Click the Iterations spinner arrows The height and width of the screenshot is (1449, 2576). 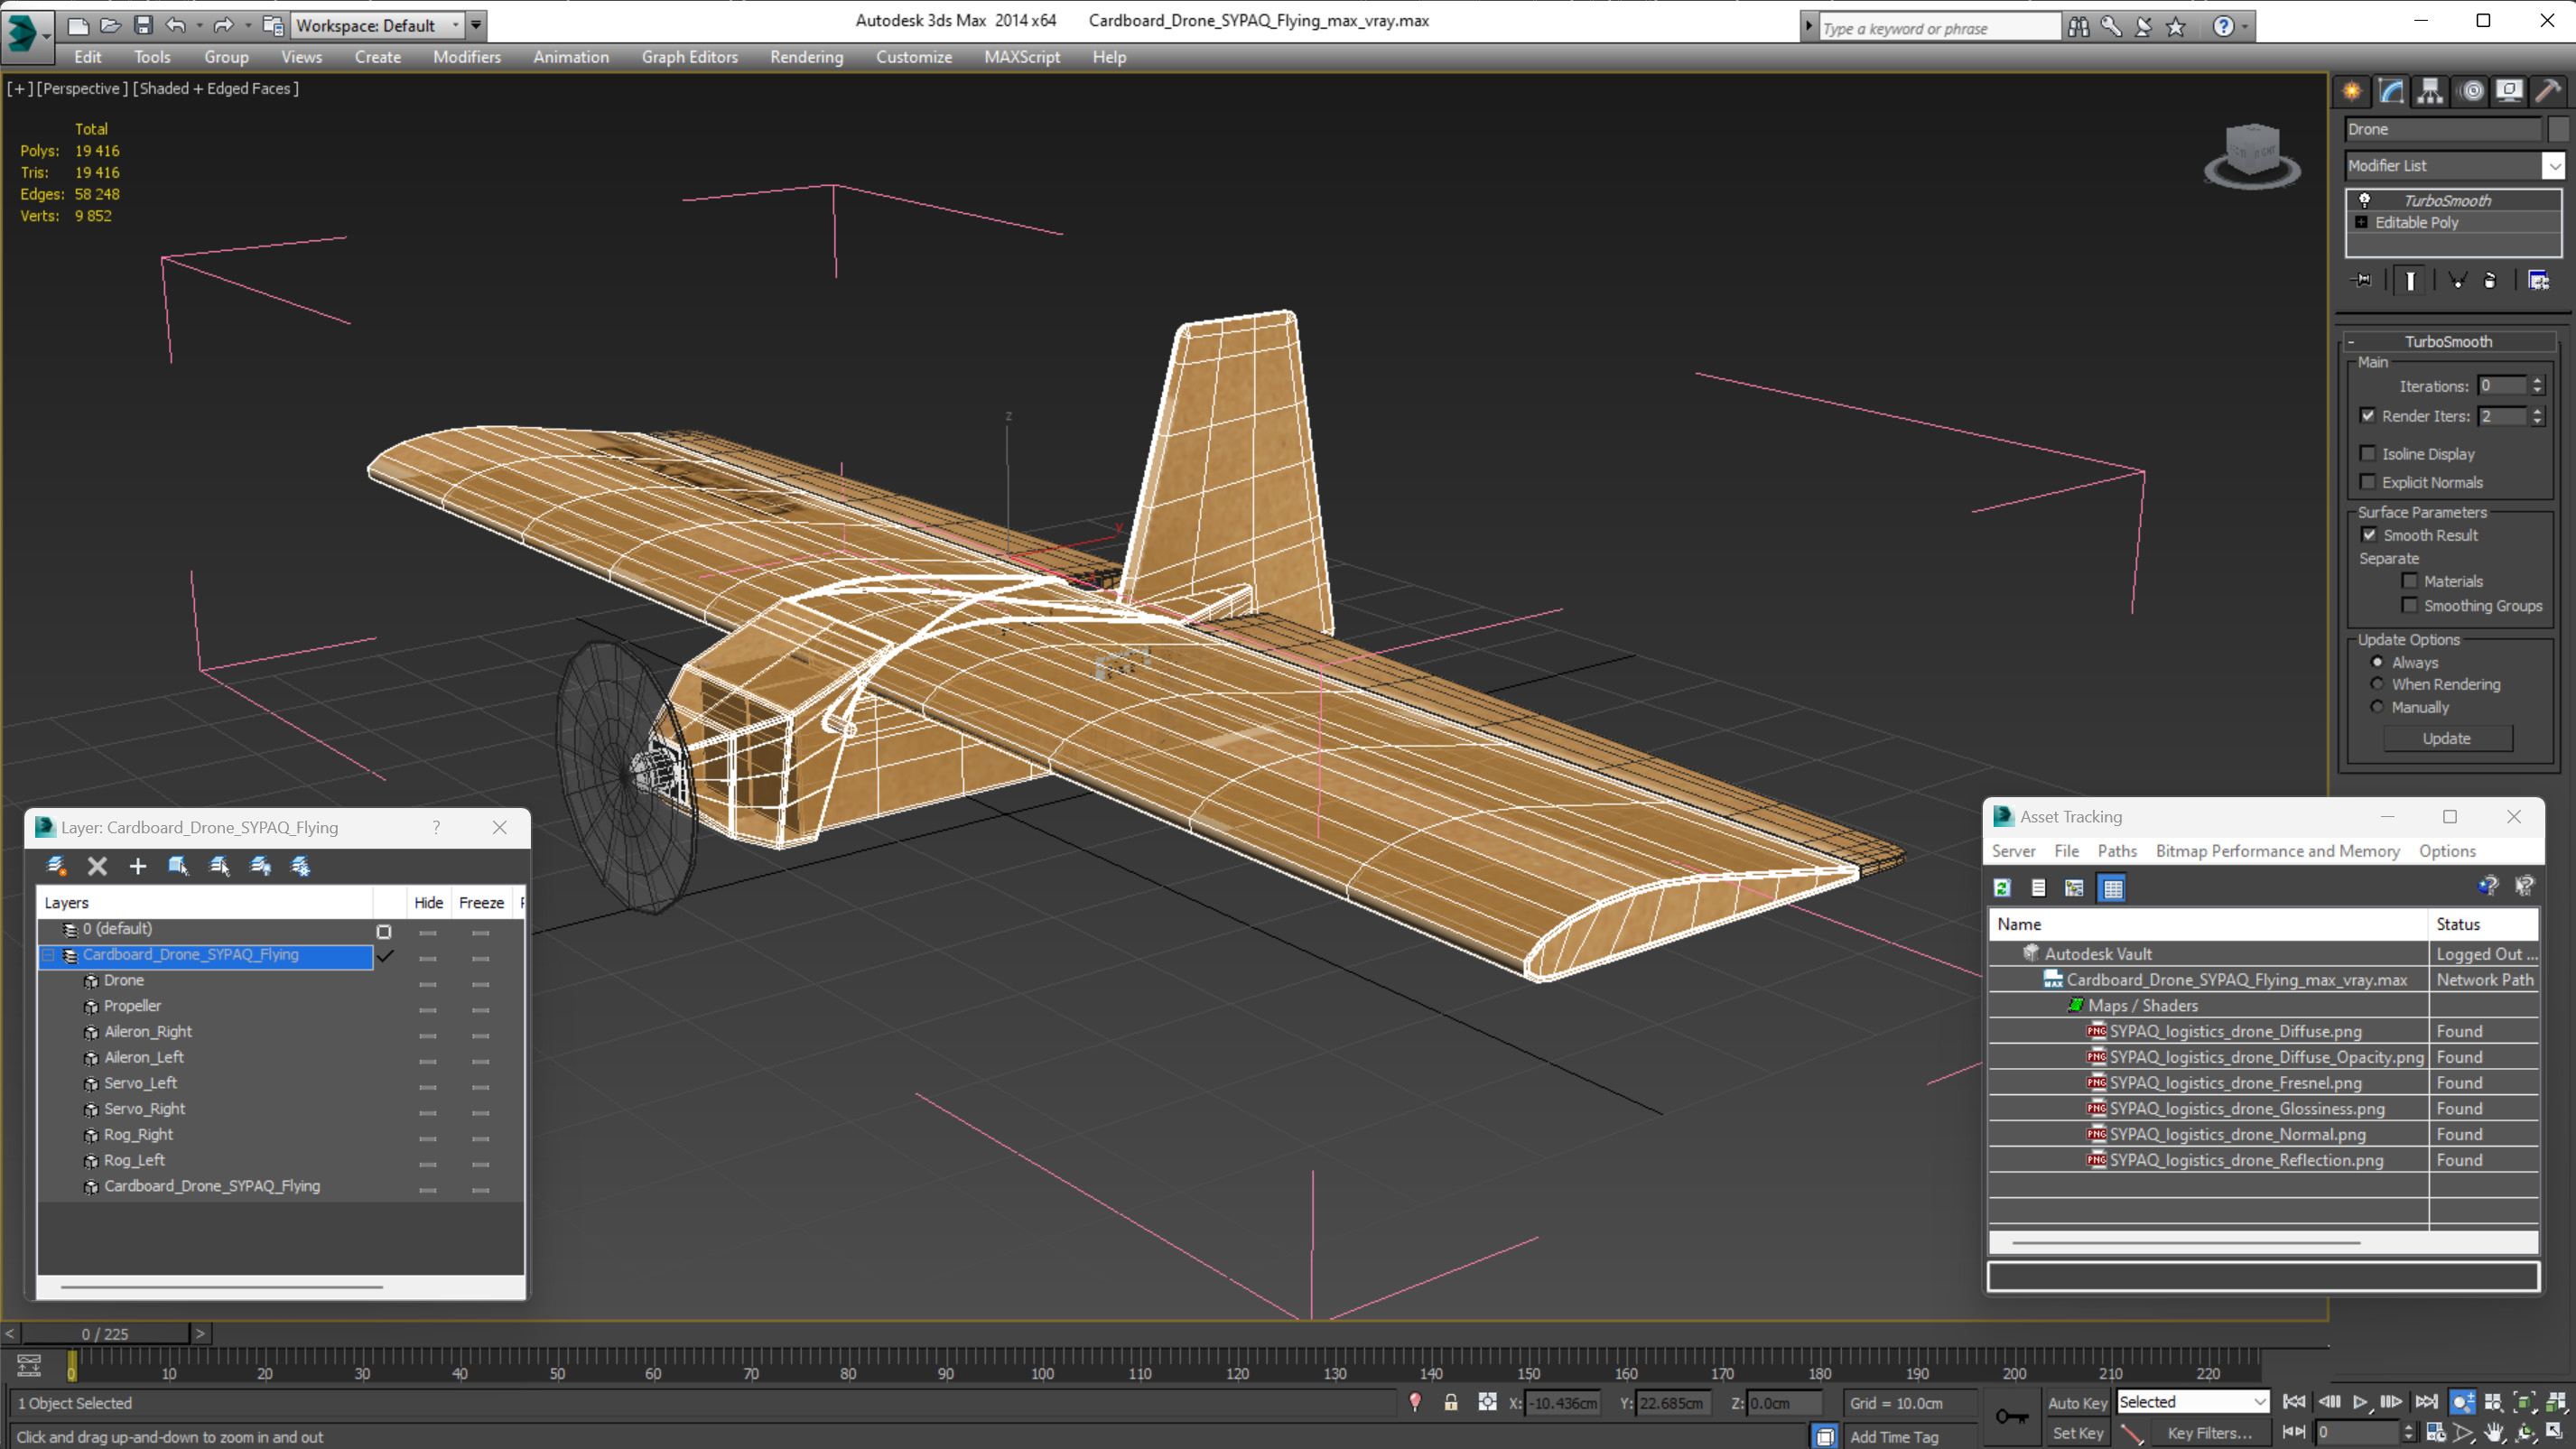coord(2537,386)
